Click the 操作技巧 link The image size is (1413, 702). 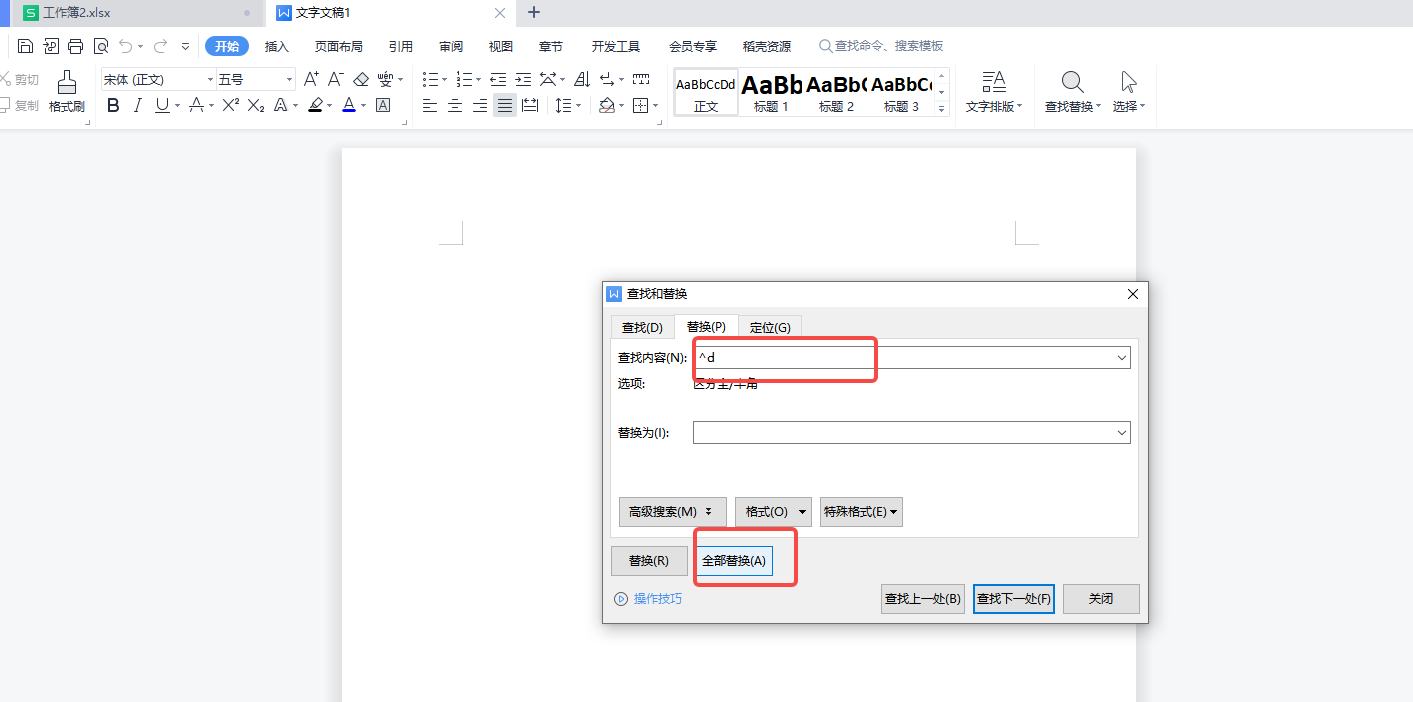pyautogui.click(x=657, y=599)
